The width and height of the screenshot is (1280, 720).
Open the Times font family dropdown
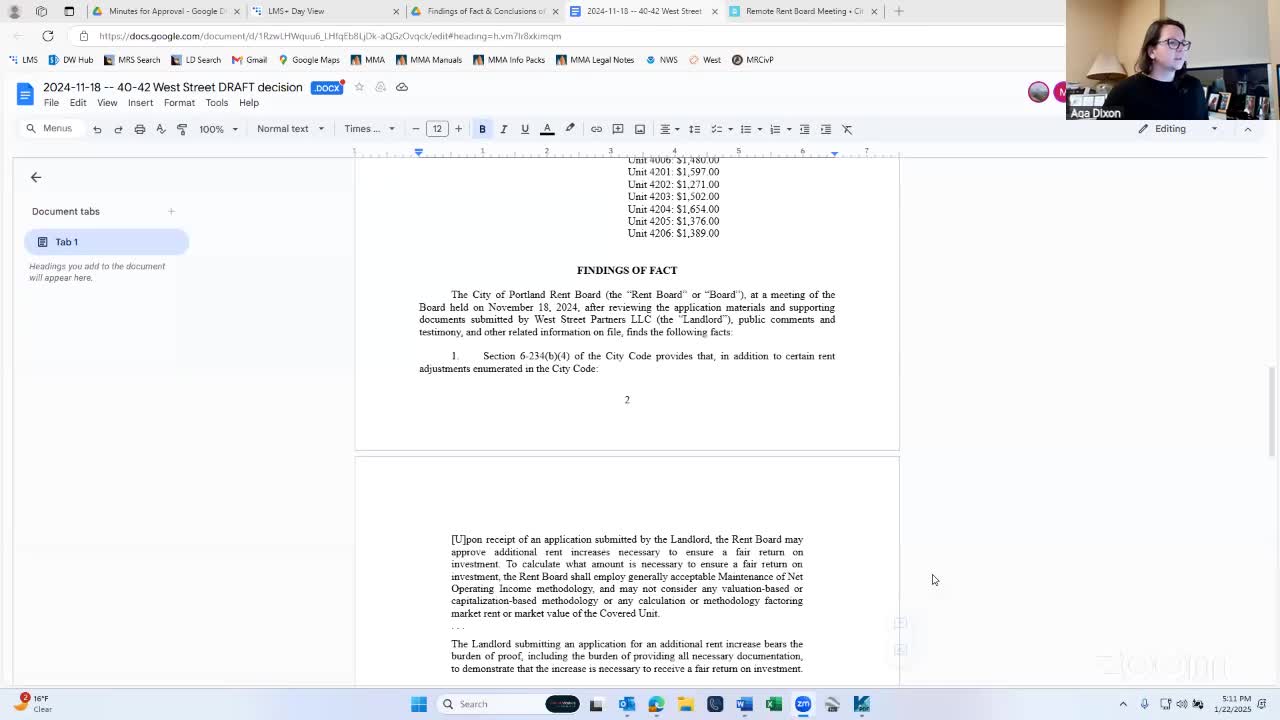(369, 129)
